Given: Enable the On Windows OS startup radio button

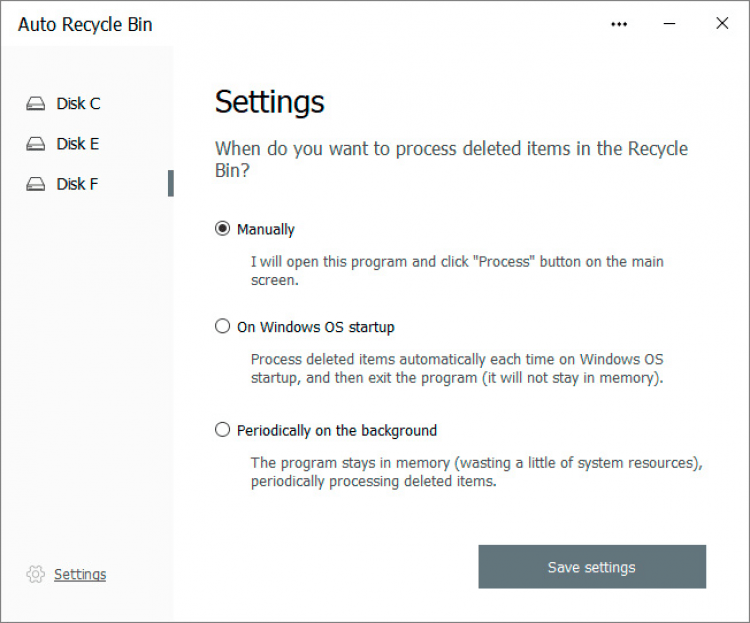Looking at the screenshot, I should point(223,326).
